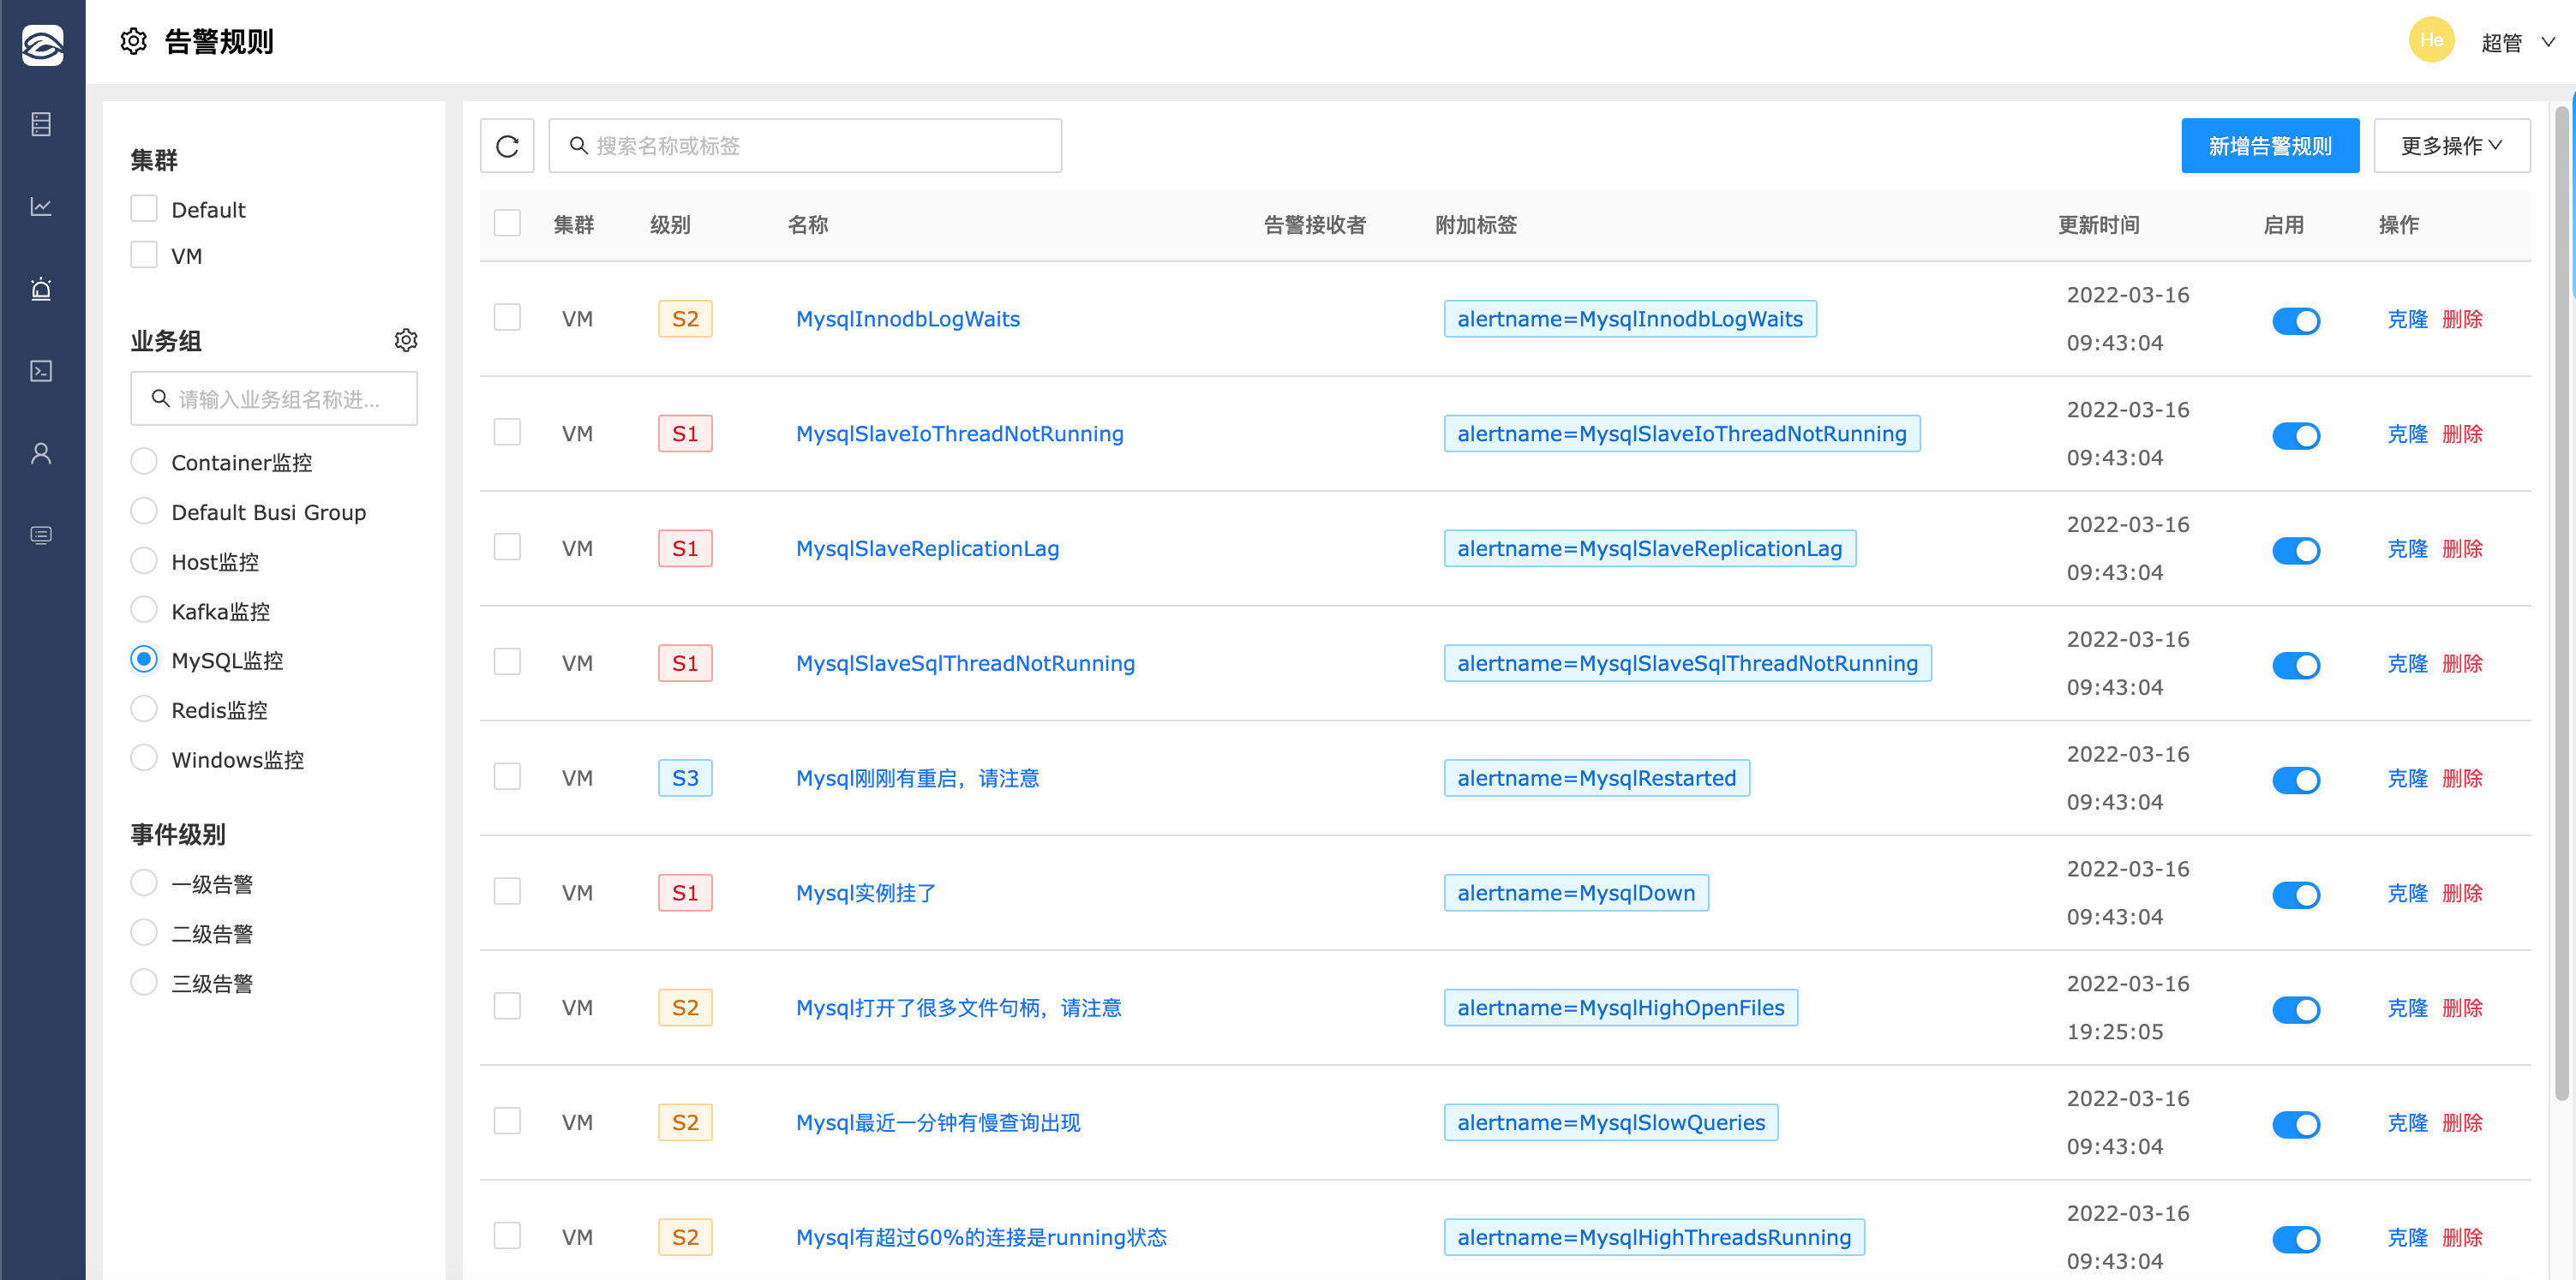The height and width of the screenshot is (1280, 2576).
Task: Click the refresh icon beside search box
Action: click(x=507, y=146)
